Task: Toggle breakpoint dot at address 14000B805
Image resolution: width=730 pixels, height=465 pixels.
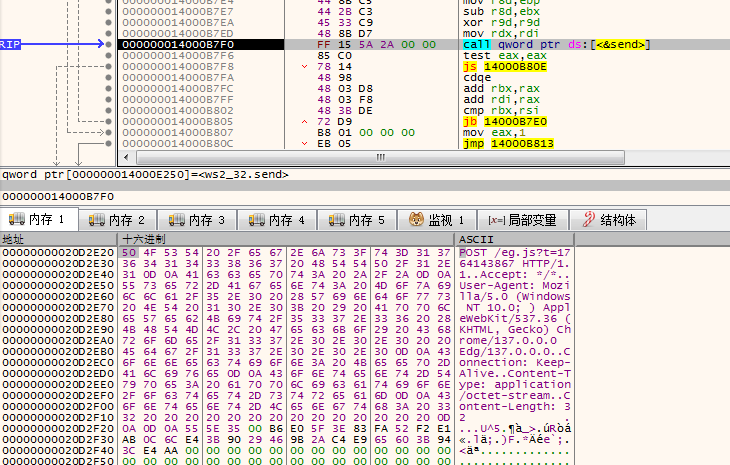Action: (x=108, y=121)
